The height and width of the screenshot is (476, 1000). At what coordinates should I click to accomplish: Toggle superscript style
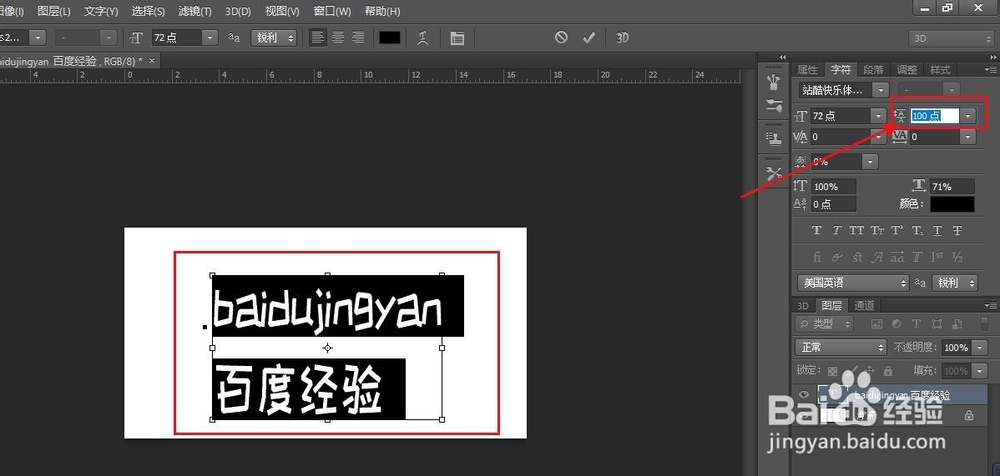(x=897, y=230)
